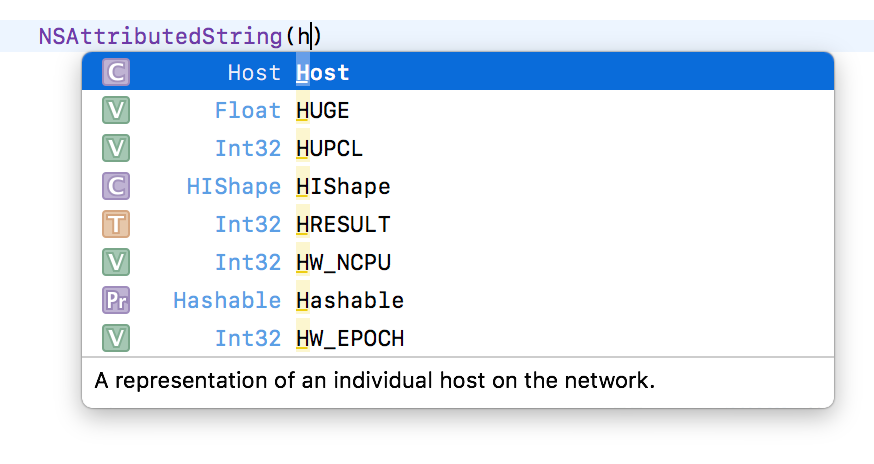Image resolution: width=874 pixels, height=464 pixels.
Task: Select the HW_NCPU suggestion
Action: (458, 262)
